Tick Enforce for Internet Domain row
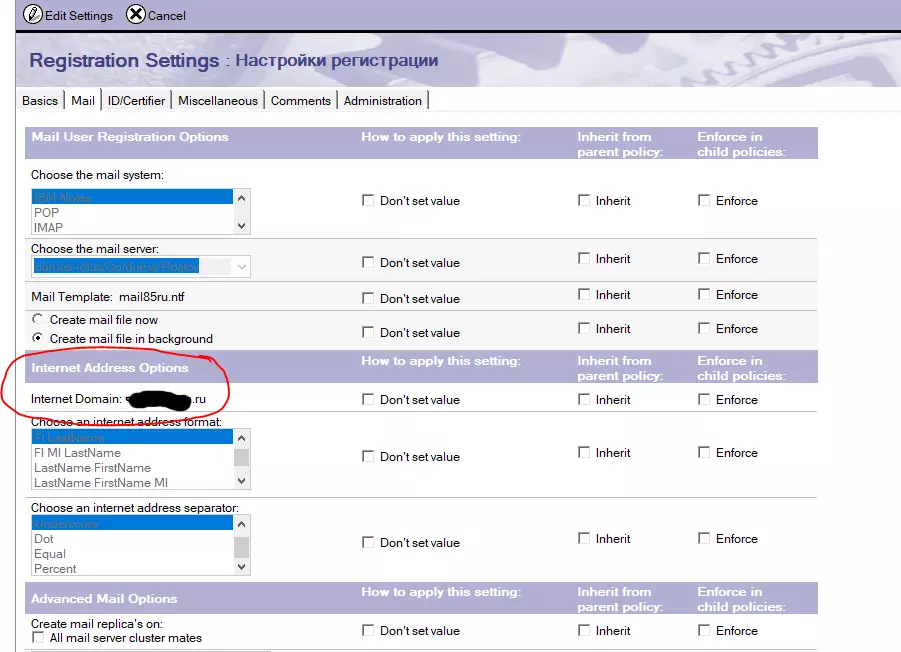The height and width of the screenshot is (652, 901). [x=704, y=399]
